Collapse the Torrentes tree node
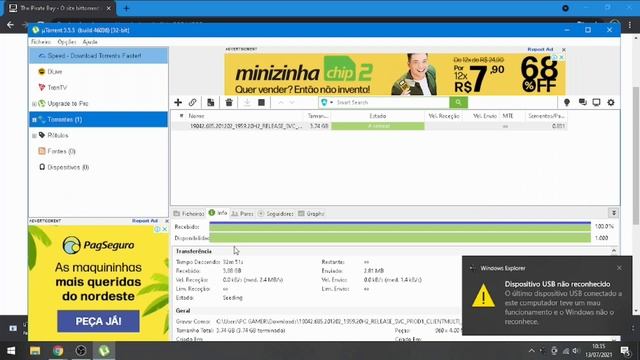640x360 pixels. tap(34, 120)
